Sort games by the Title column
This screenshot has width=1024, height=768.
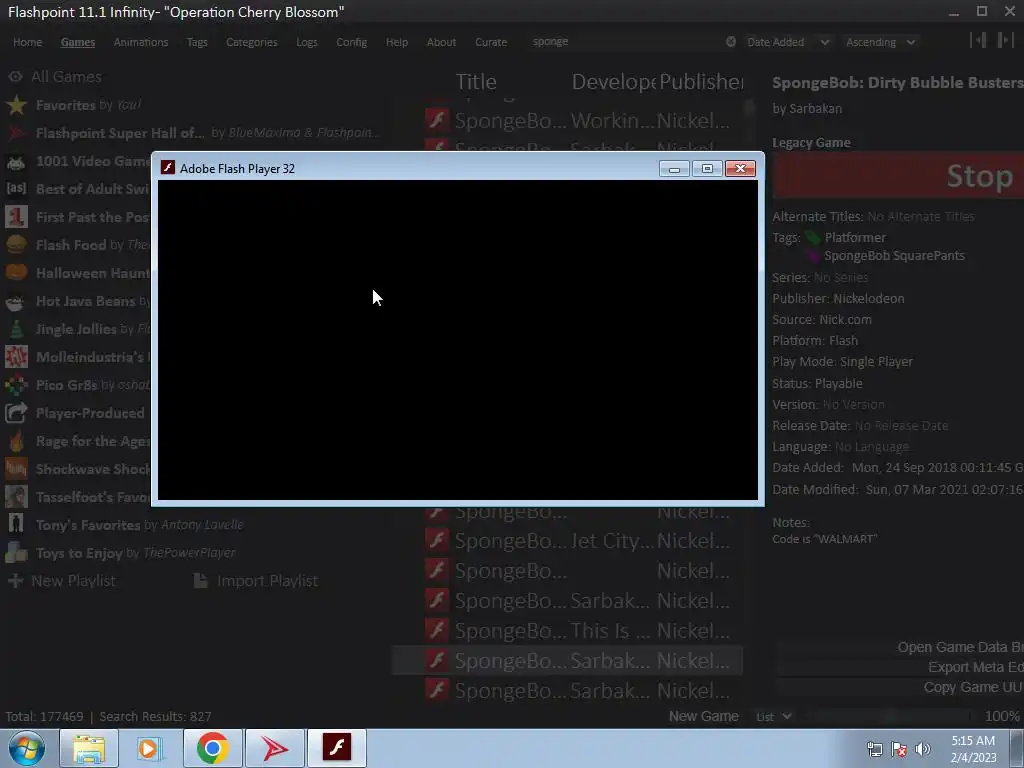click(475, 82)
